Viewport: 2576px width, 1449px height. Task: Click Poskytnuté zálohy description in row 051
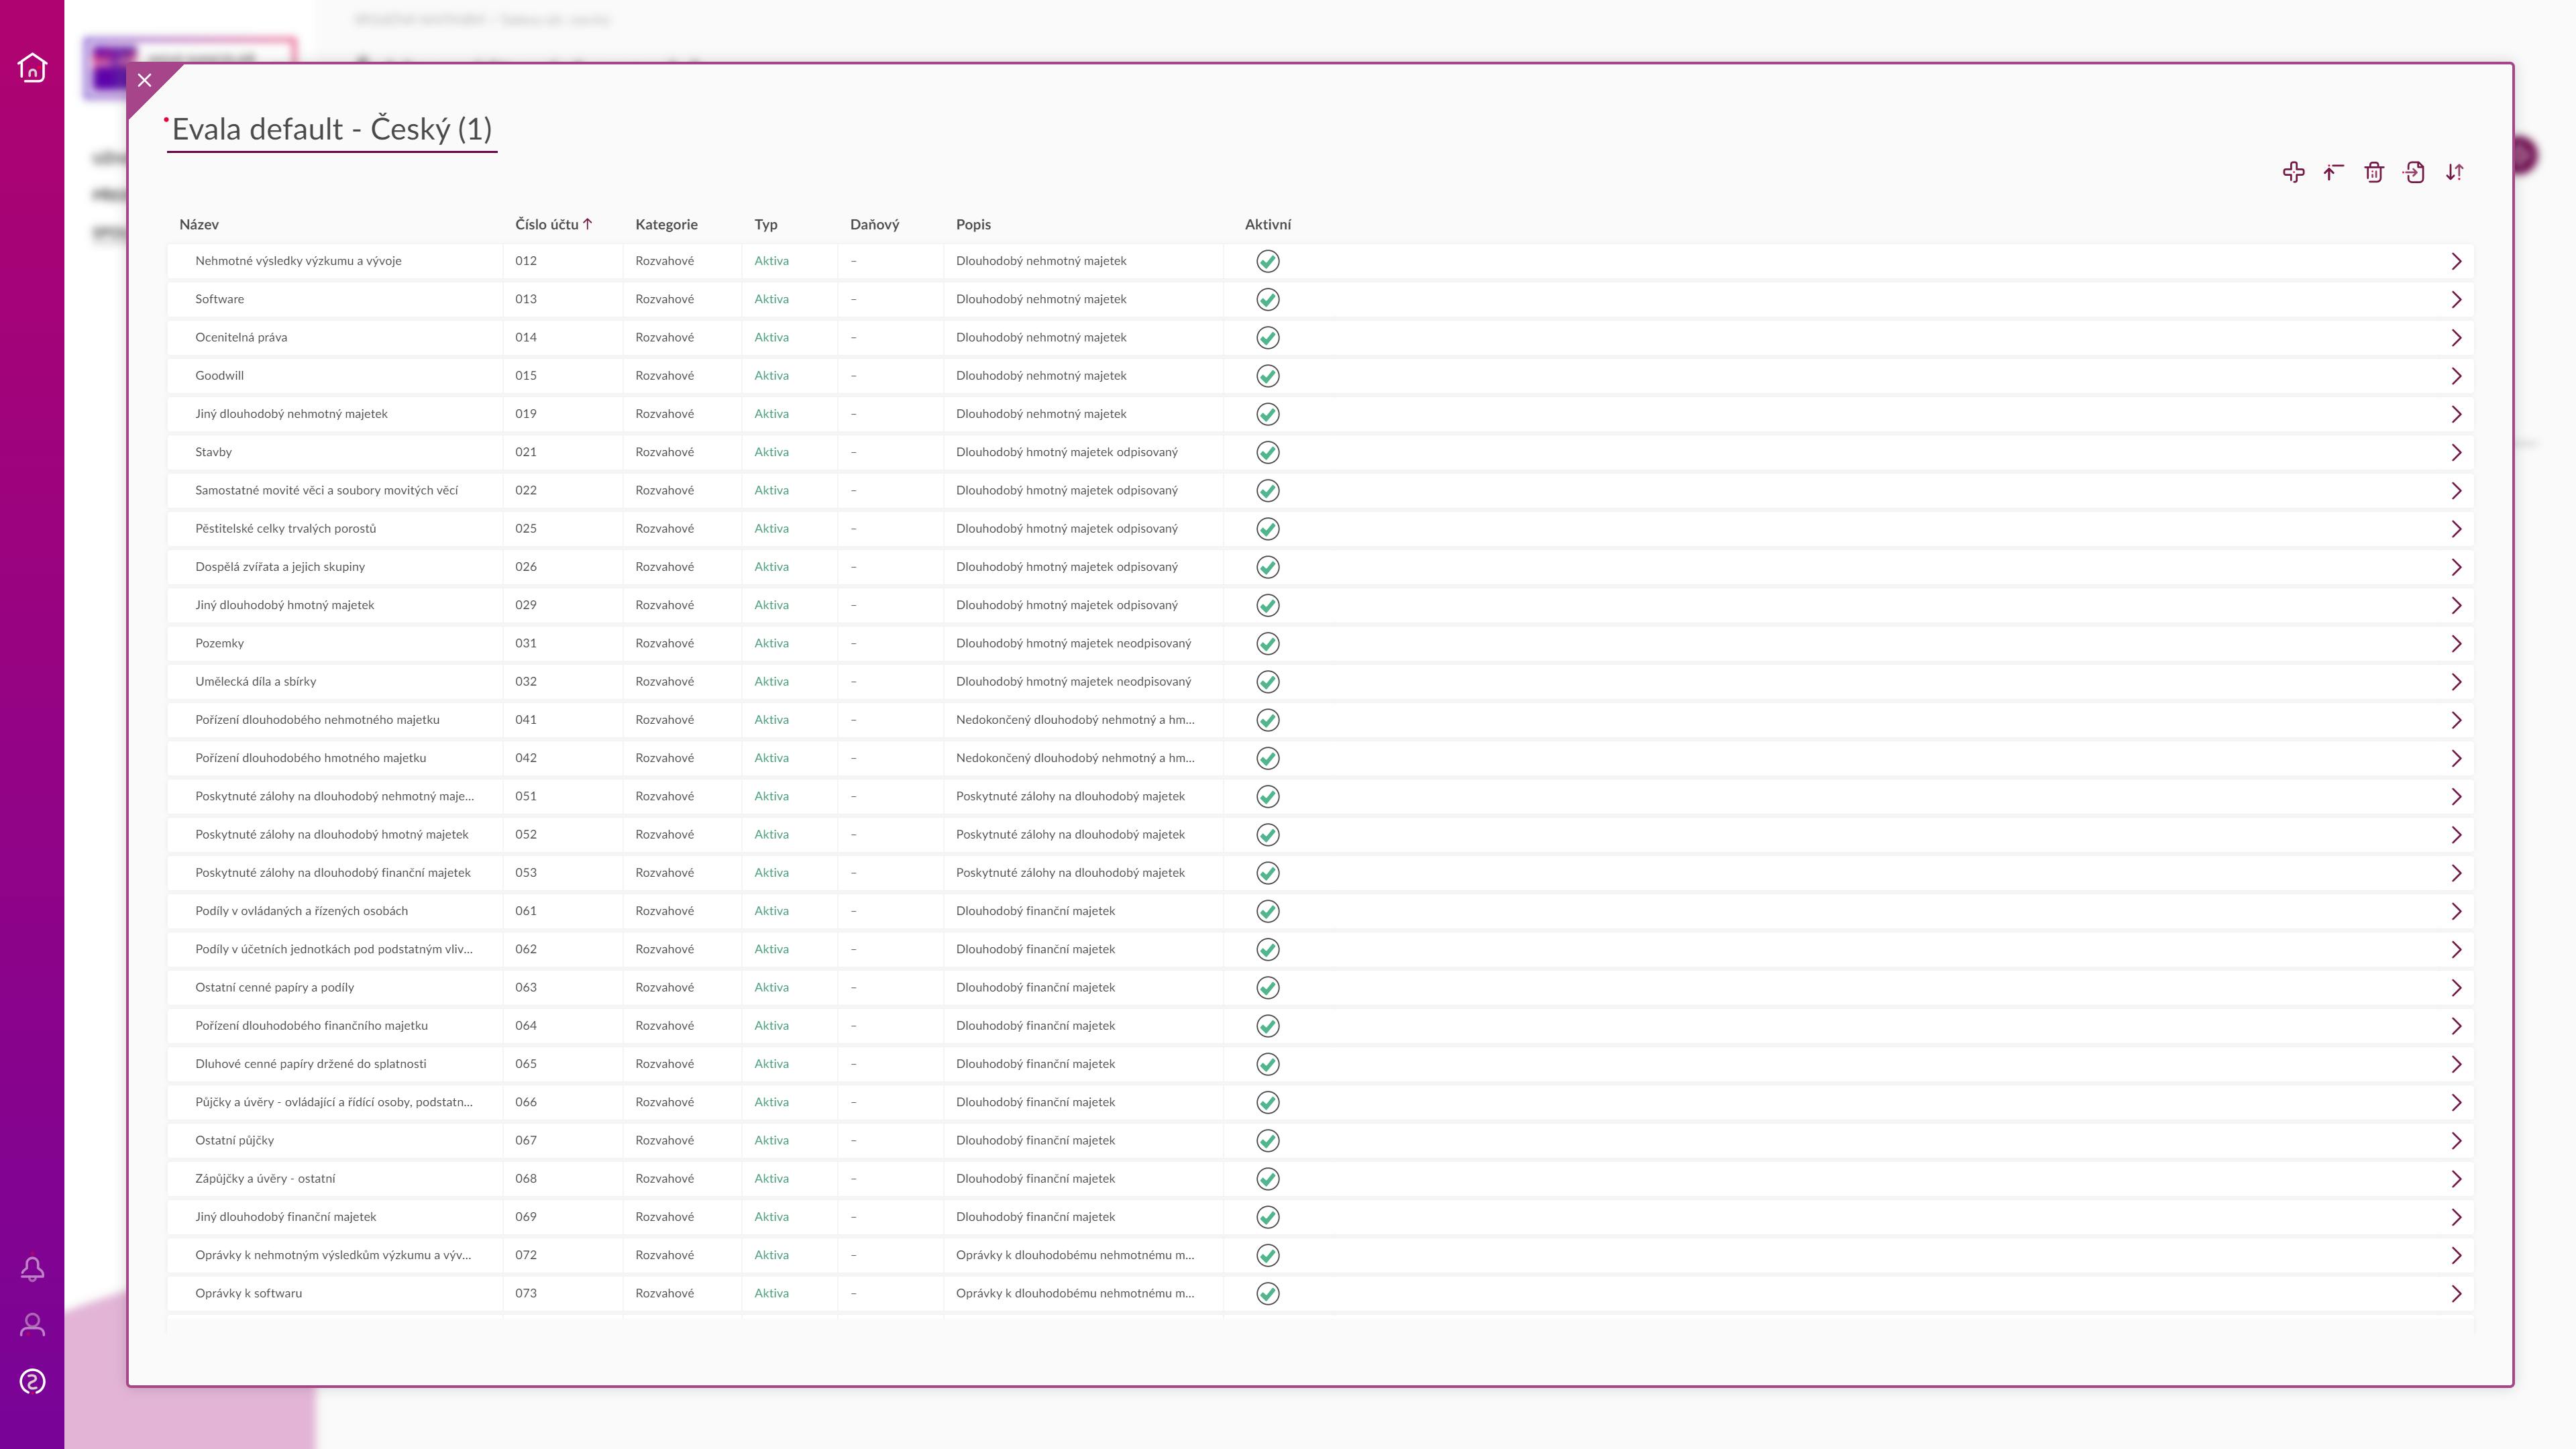pos(1070,796)
